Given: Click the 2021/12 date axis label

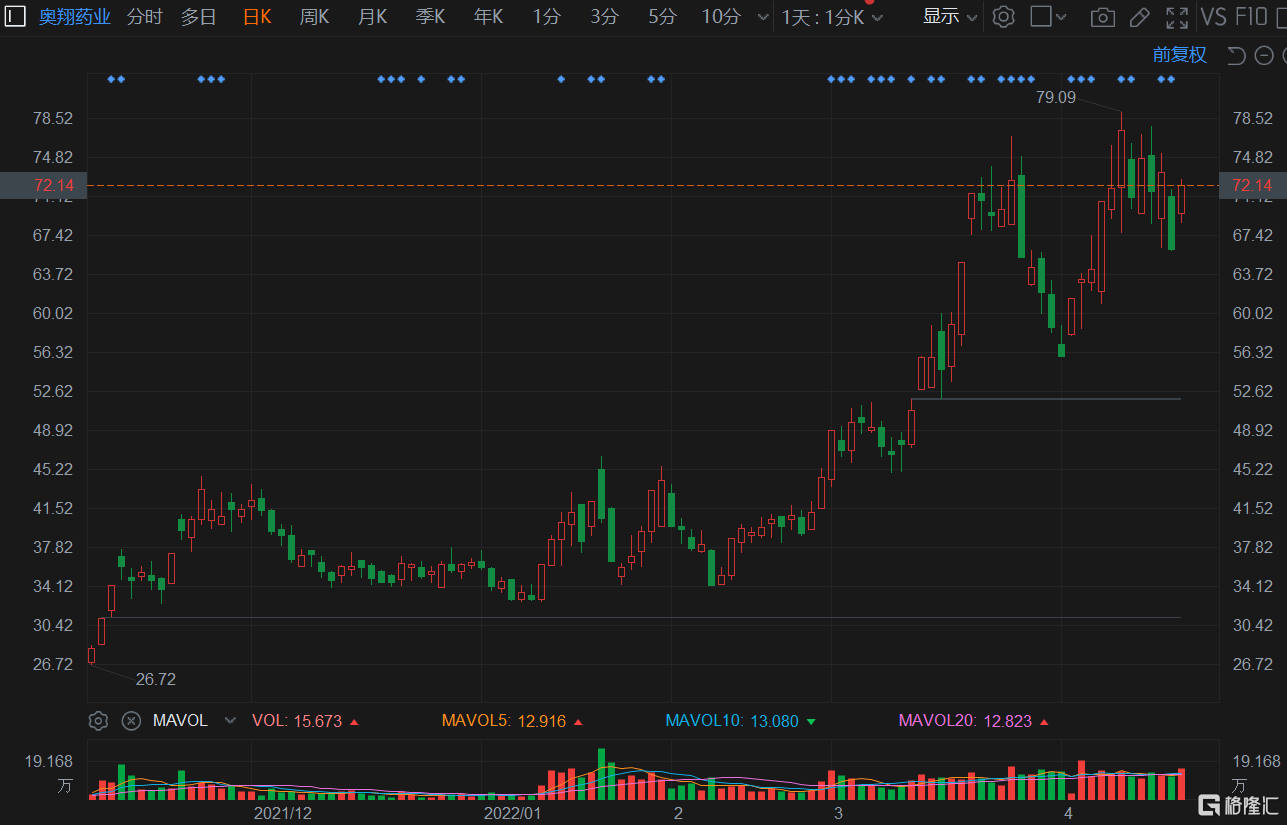Looking at the screenshot, I should click(283, 813).
